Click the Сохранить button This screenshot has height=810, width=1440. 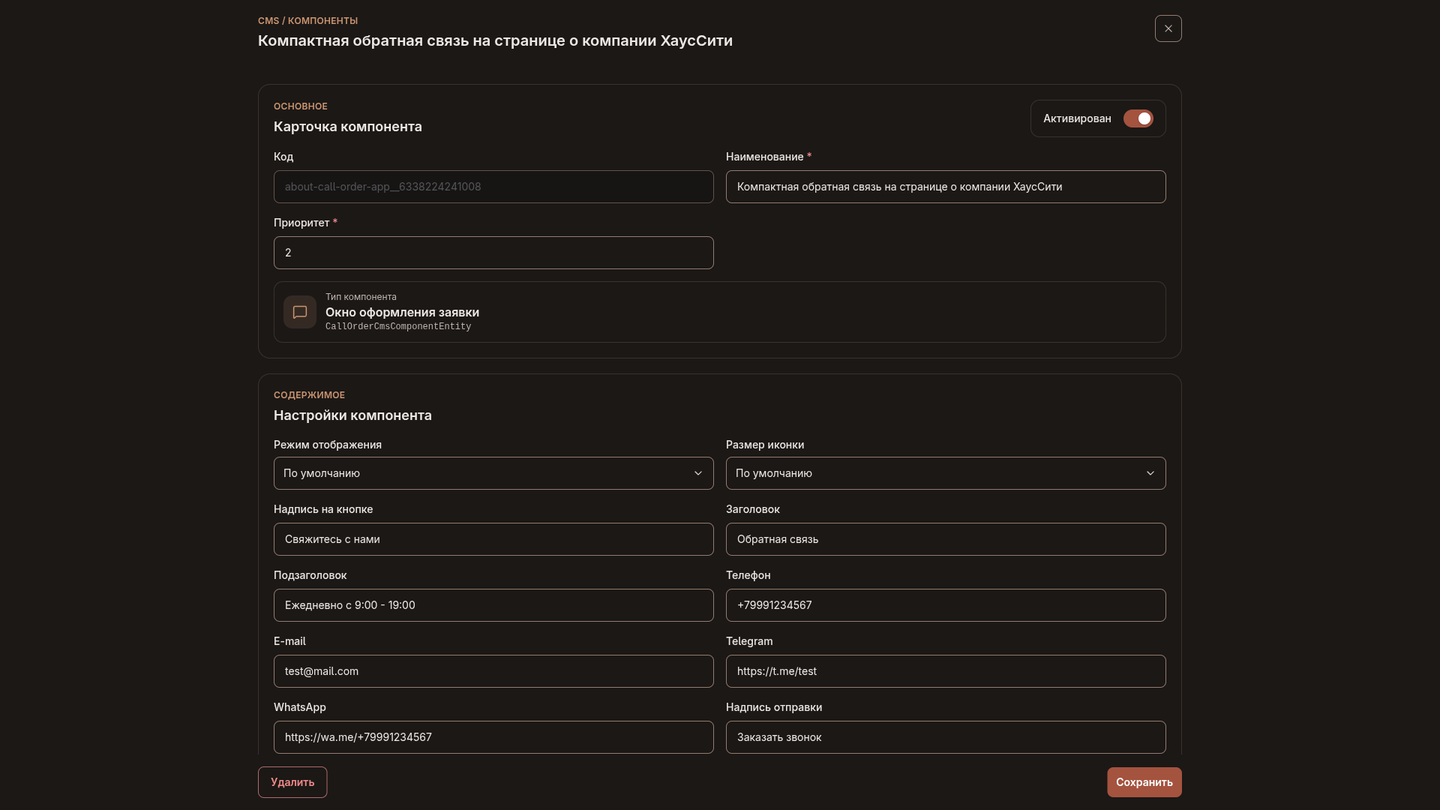coord(1144,782)
